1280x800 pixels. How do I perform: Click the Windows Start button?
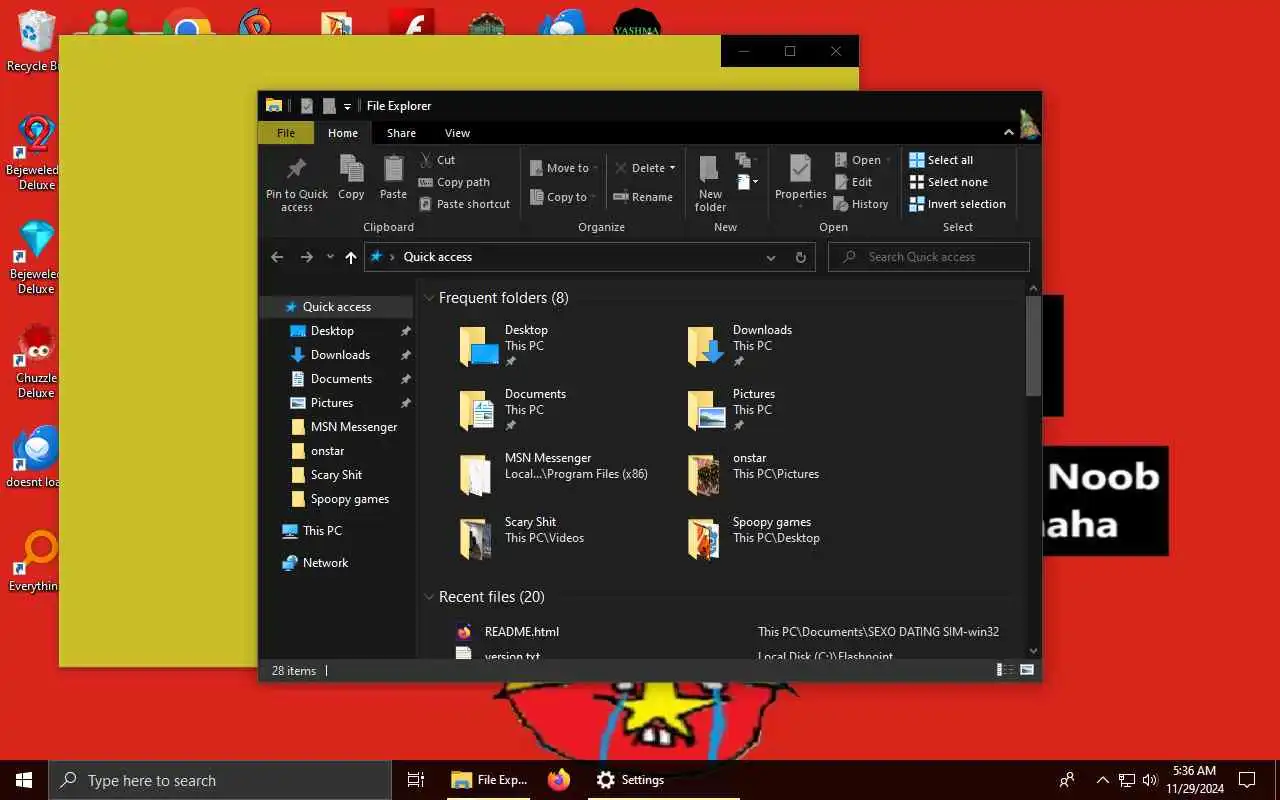pyautogui.click(x=24, y=780)
